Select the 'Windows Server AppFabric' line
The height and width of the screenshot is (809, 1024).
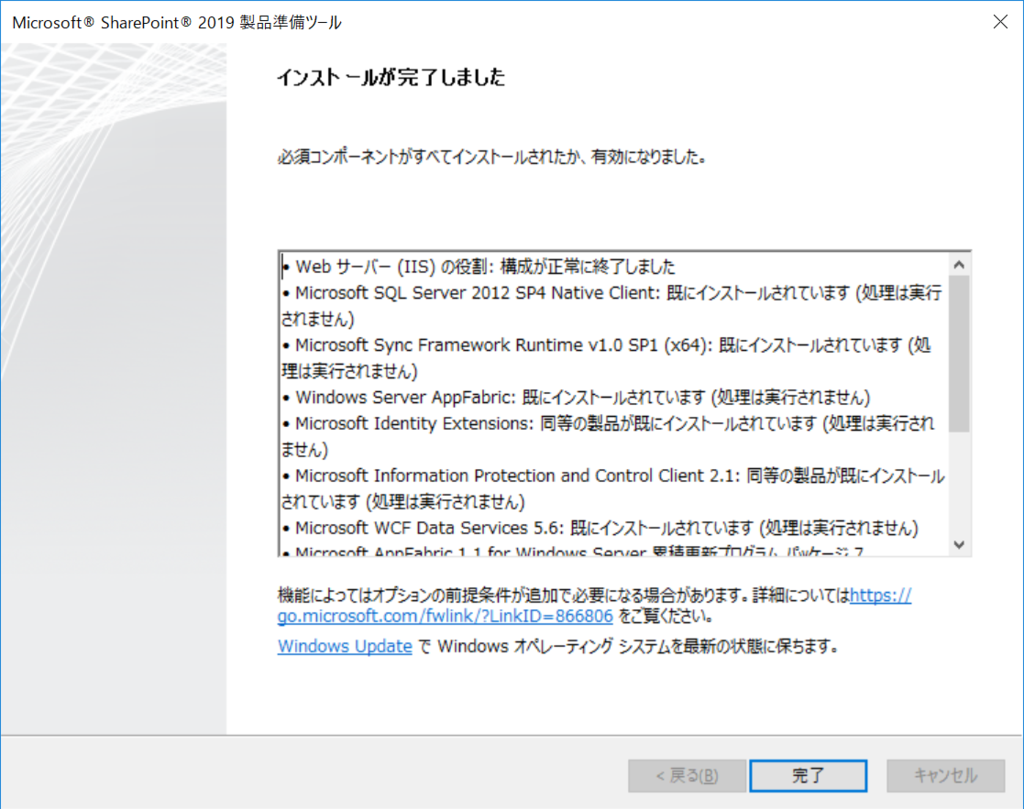tap(576, 397)
